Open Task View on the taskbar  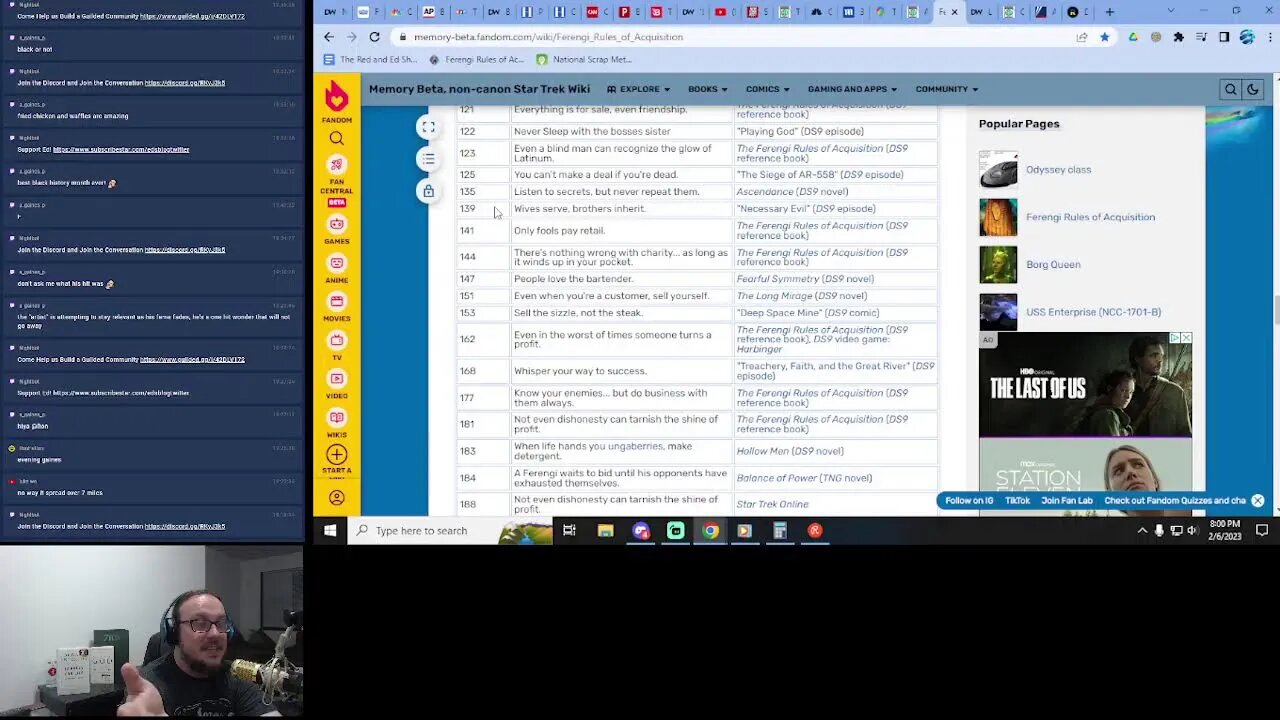pos(569,531)
